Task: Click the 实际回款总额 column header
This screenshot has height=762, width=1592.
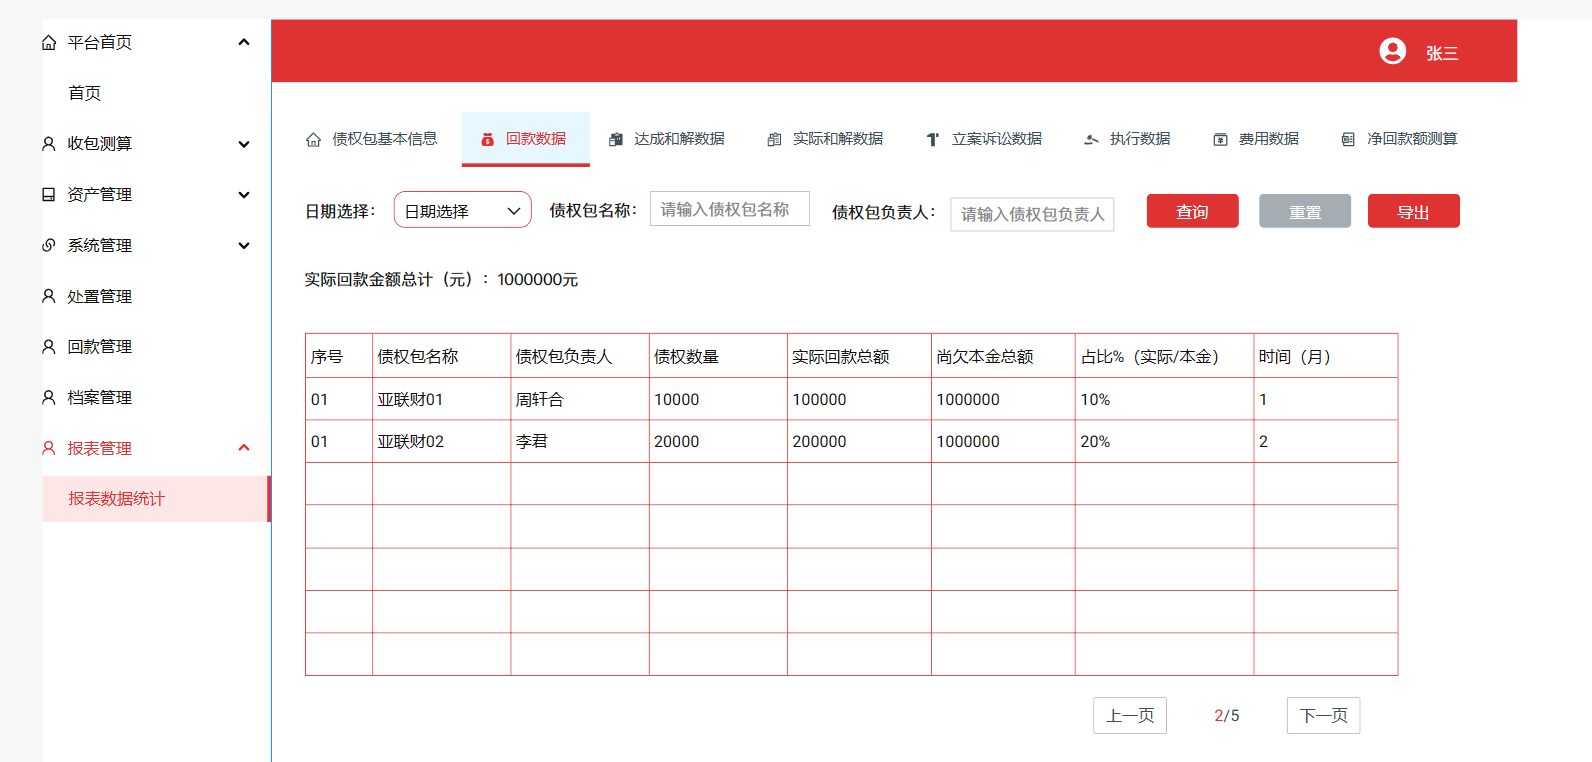Action: (x=859, y=356)
